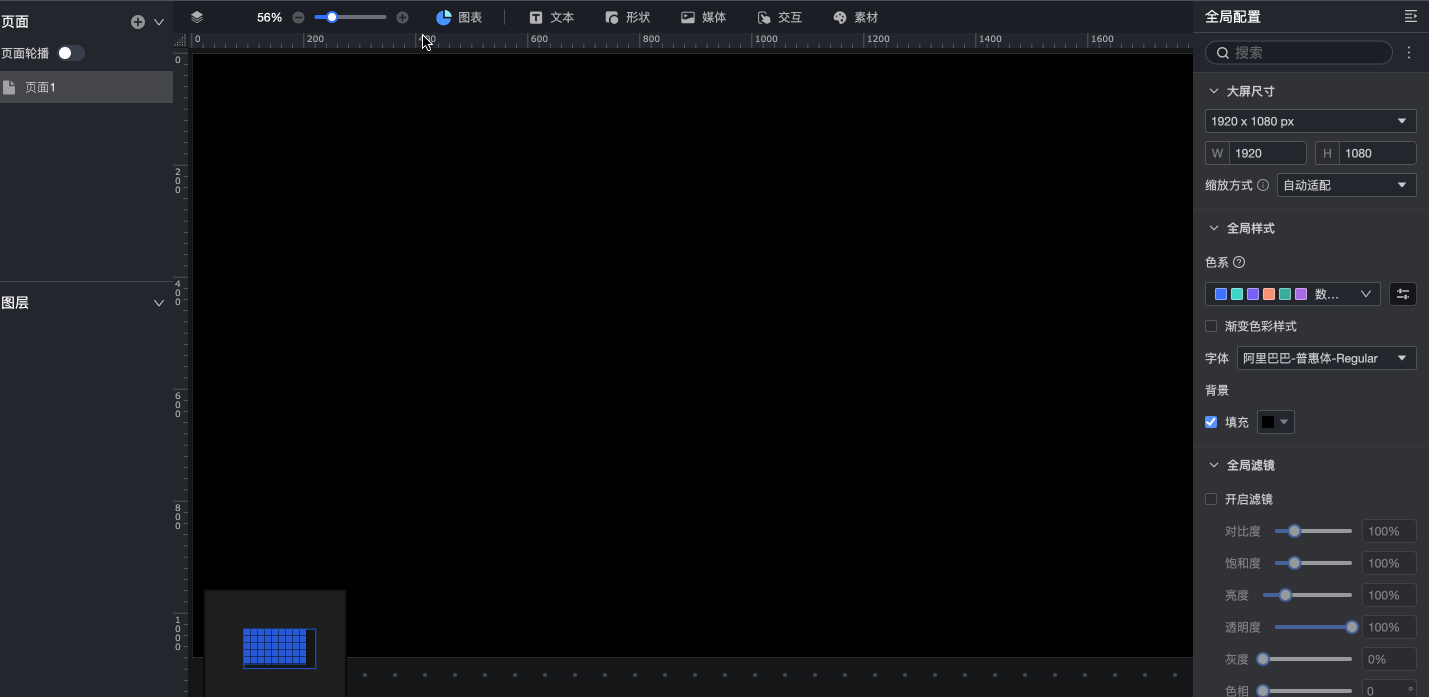Open the 自动适配 scaling mode dropdown
Image resolution: width=1429 pixels, height=697 pixels.
tap(1346, 185)
